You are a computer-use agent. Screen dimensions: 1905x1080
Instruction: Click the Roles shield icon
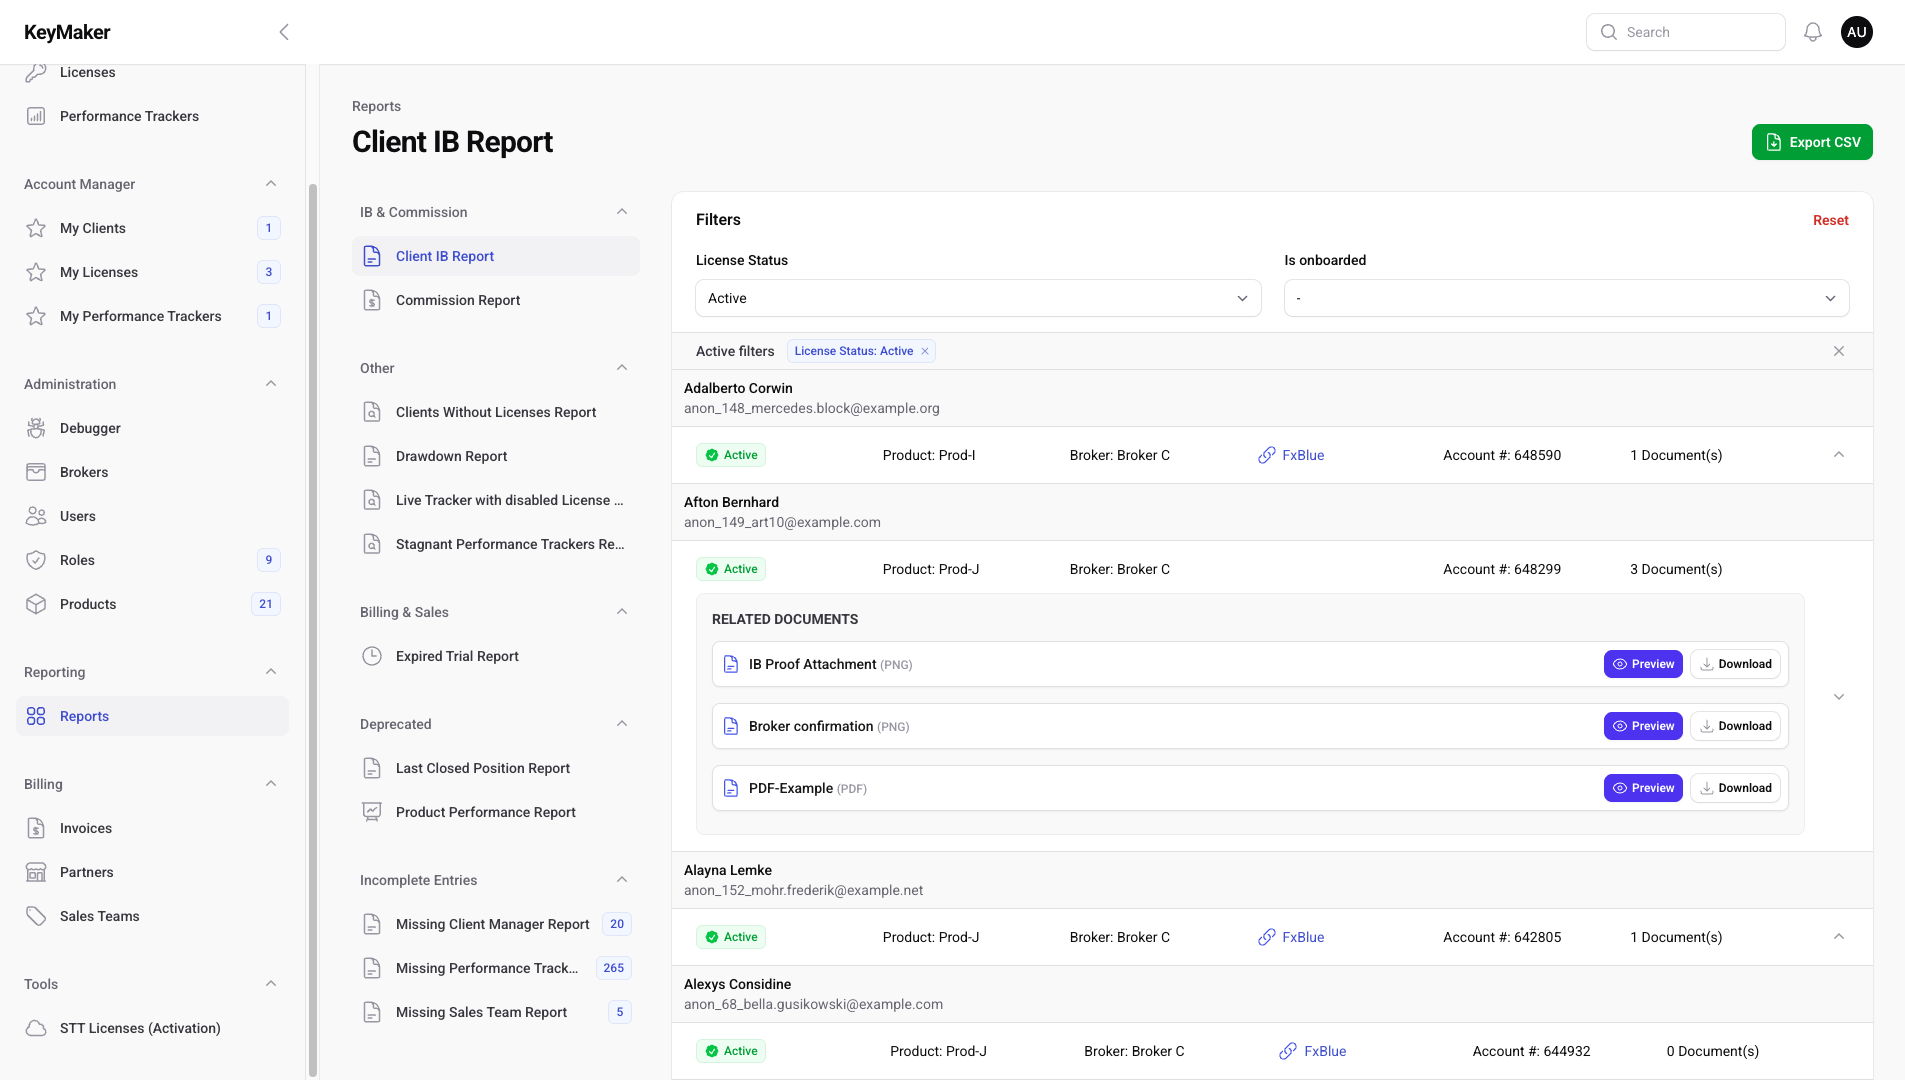[x=36, y=560]
